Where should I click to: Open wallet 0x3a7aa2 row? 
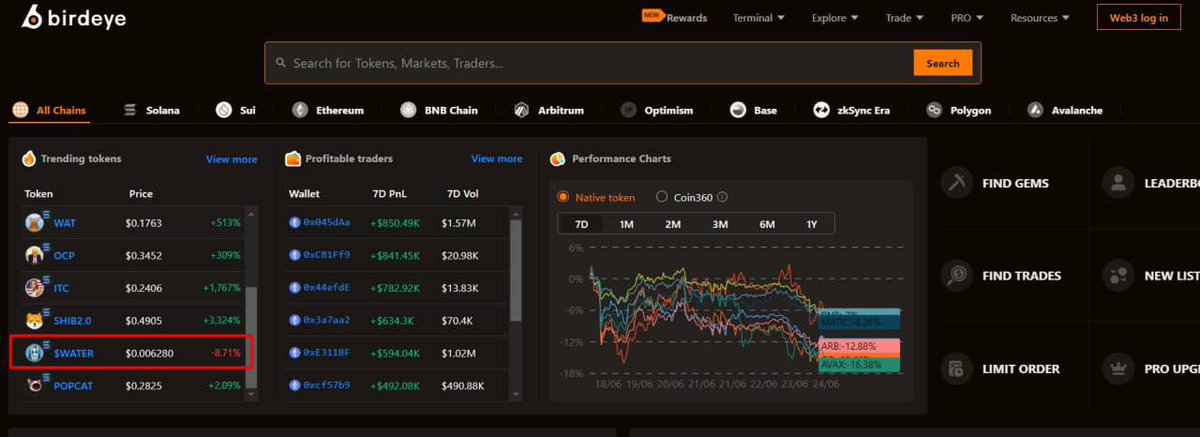(397, 320)
